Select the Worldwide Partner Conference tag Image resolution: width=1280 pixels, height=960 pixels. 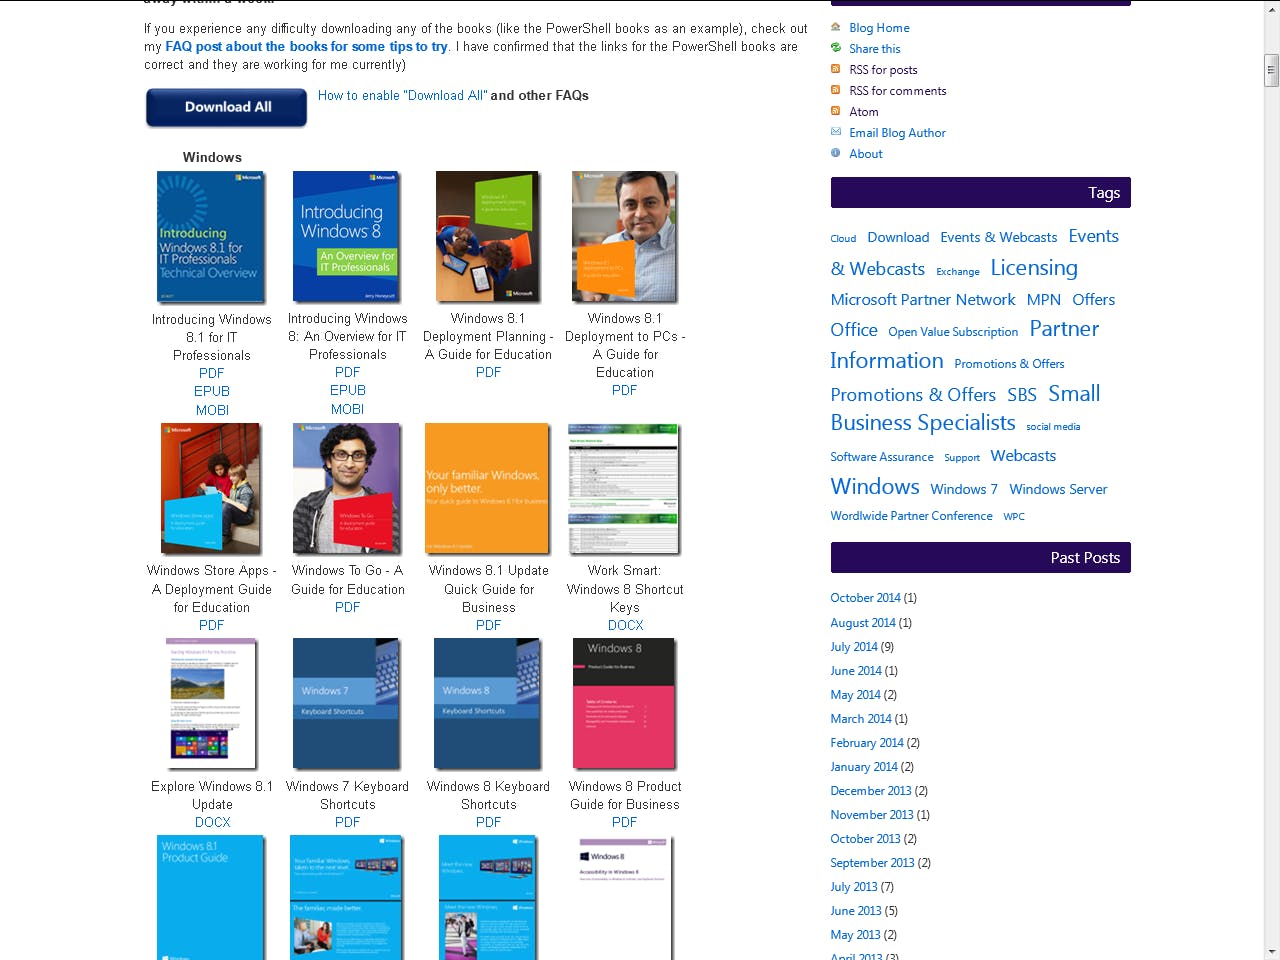tap(911, 516)
